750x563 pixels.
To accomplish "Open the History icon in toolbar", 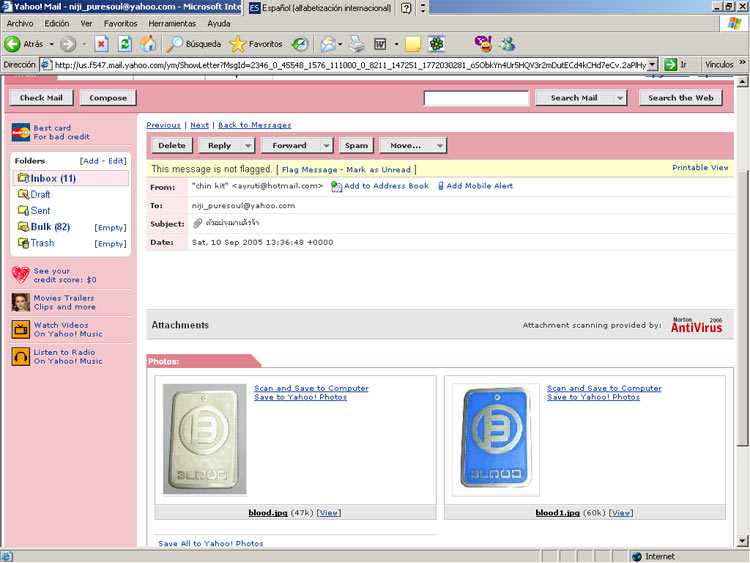I will pyautogui.click(x=300, y=44).
